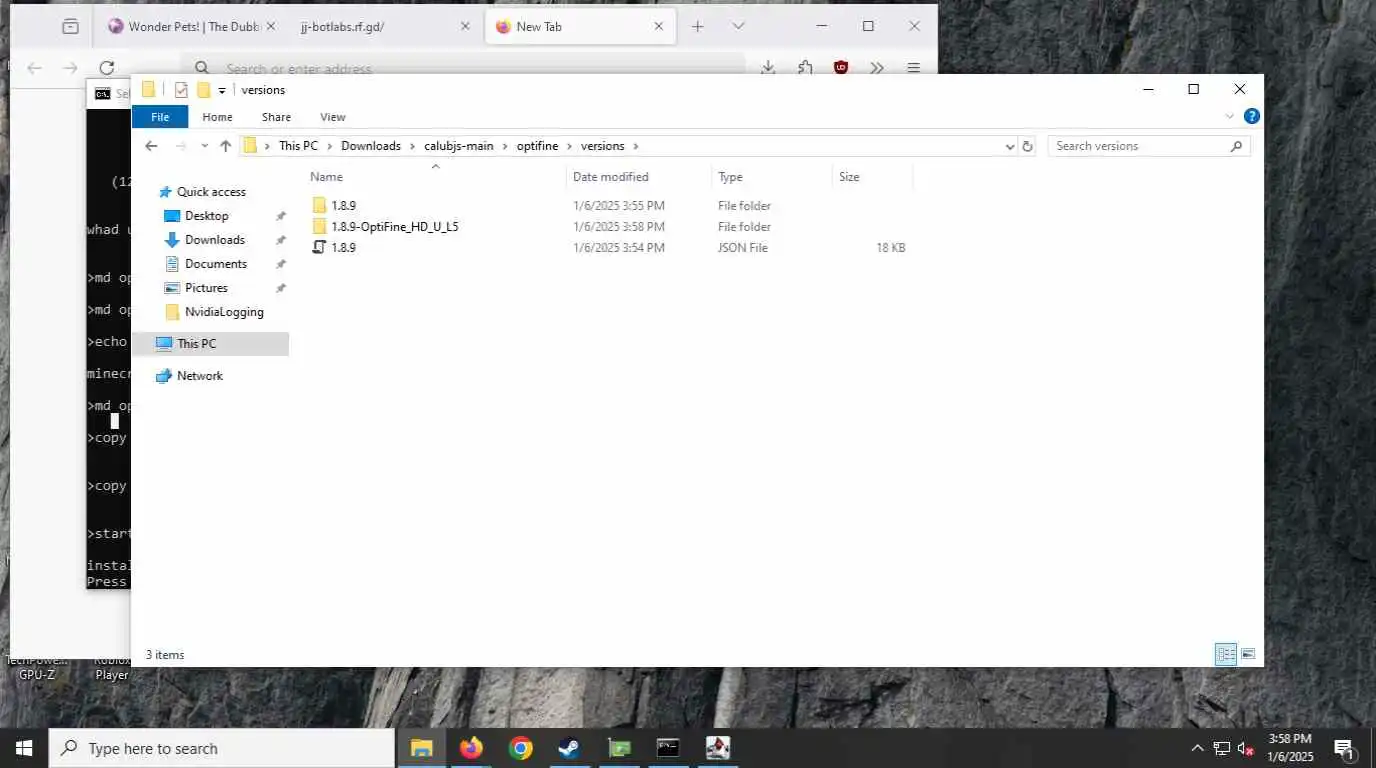Open the Customize Quick Access Toolbar dropdown
The width and height of the screenshot is (1376, 768).
(x=222, y=90)
